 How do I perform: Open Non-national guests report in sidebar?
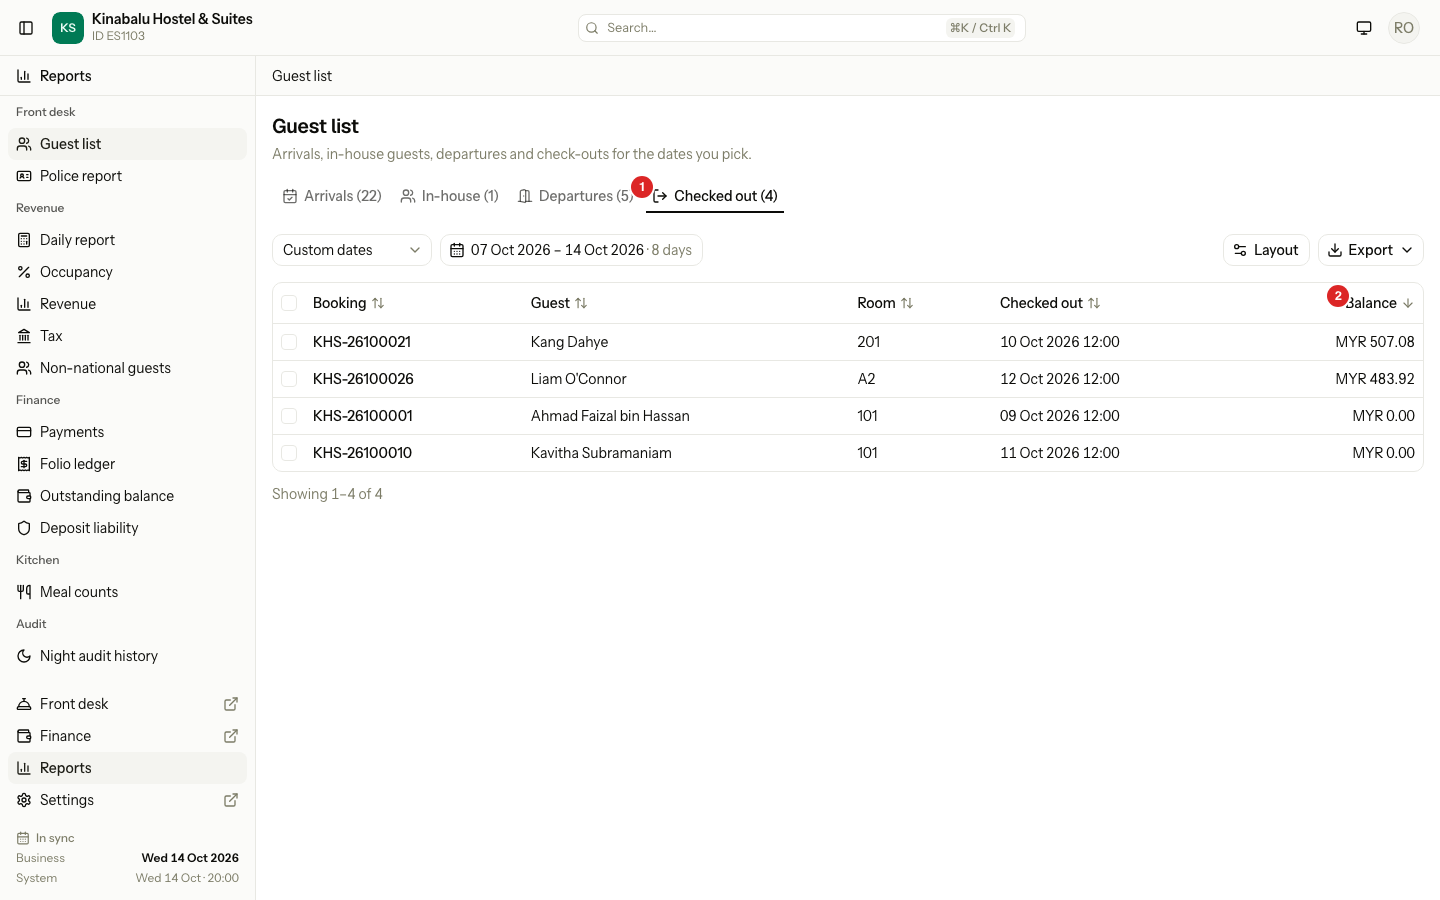[127, 368]
